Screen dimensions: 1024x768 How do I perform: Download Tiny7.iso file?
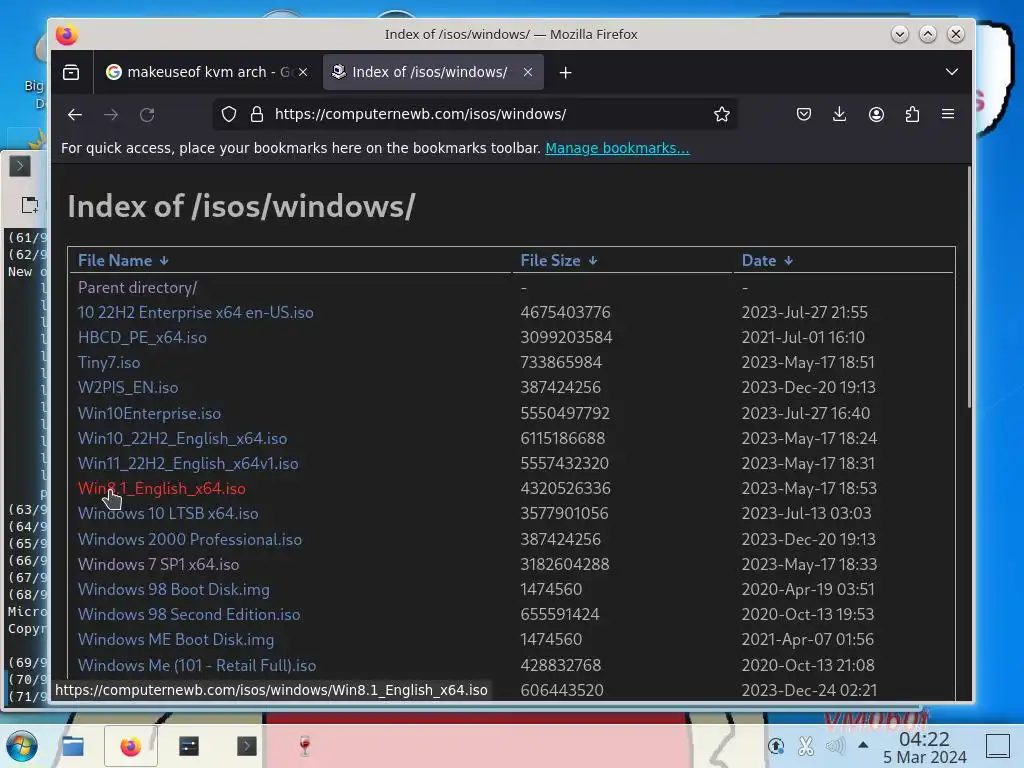click(x=108, y=362)
